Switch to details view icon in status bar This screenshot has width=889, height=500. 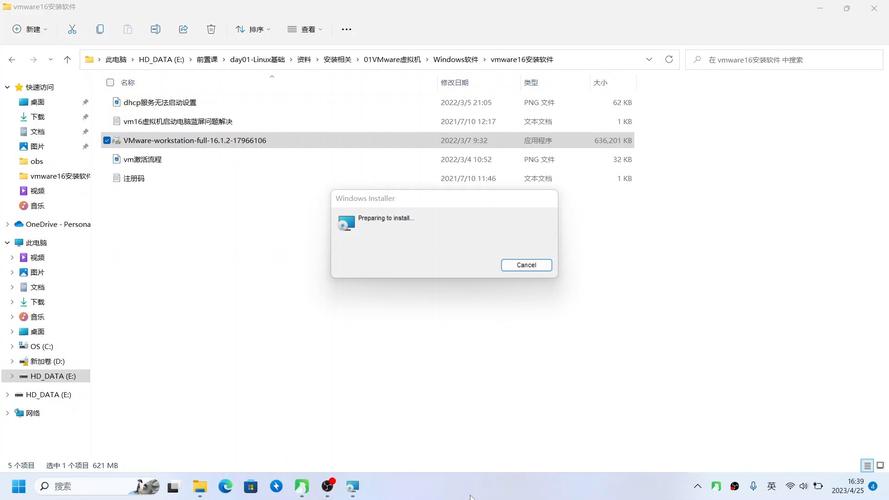(x=867, y=465)
